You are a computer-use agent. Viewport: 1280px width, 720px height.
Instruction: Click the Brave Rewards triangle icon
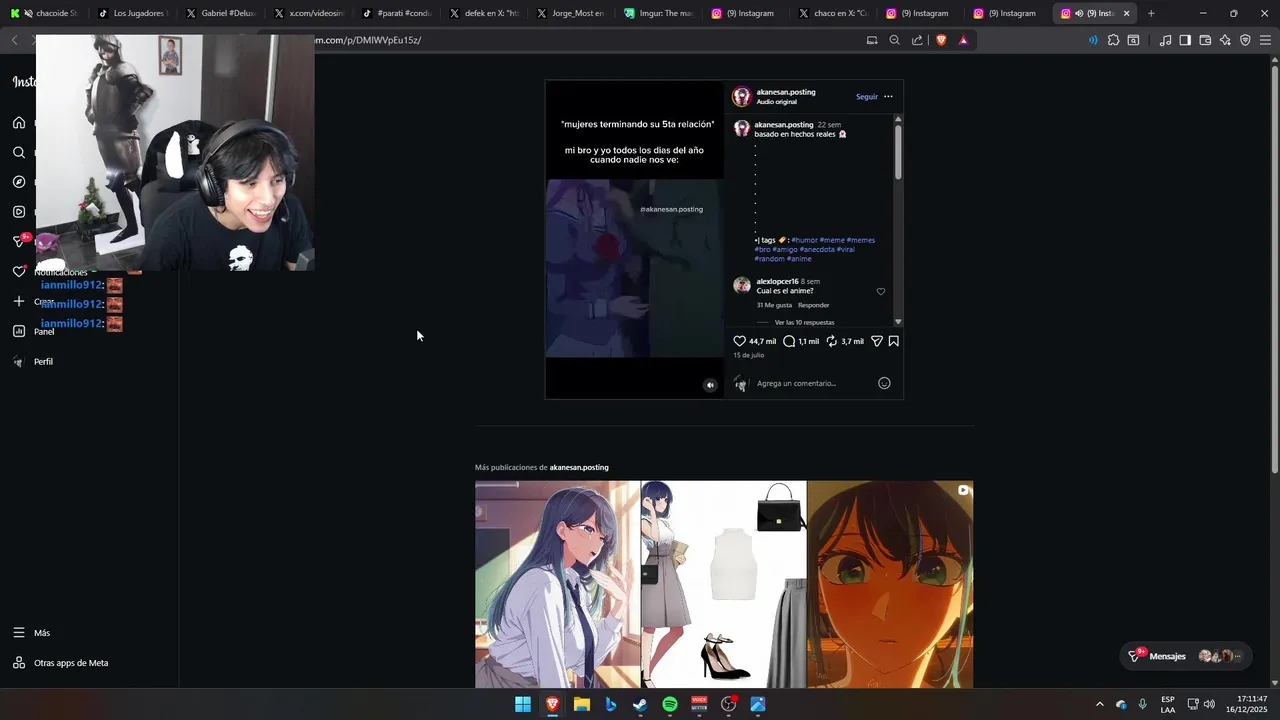pos(963,40)
